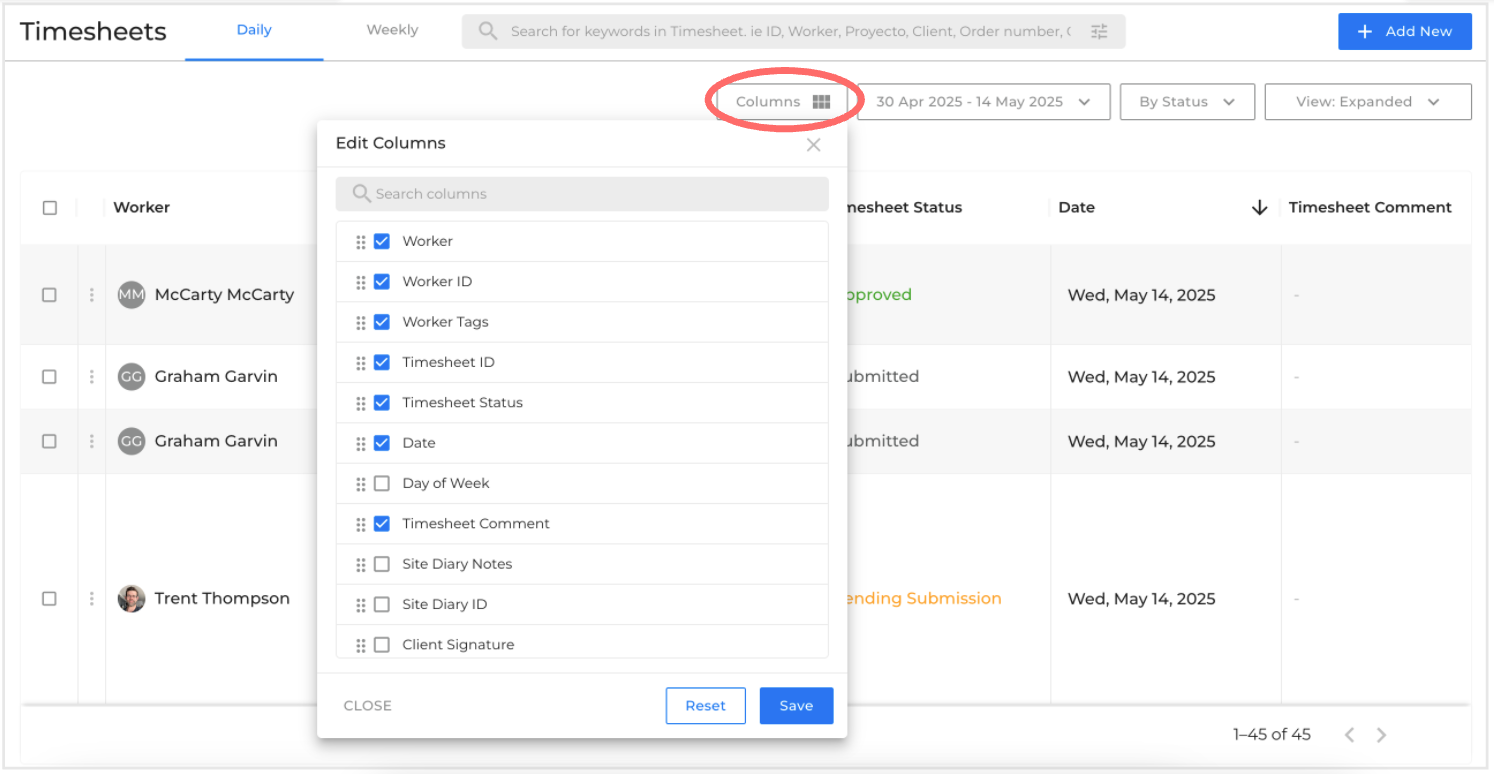
Task: Click the 1–45 of 45 pagination text
Action: (1272, 735)
